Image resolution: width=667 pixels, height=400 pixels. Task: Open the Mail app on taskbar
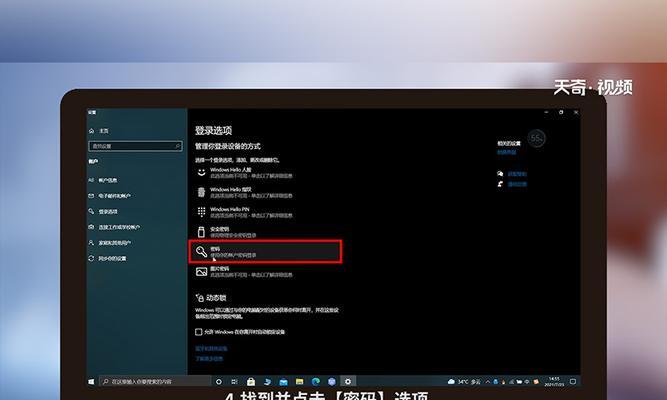pos(283,382)
